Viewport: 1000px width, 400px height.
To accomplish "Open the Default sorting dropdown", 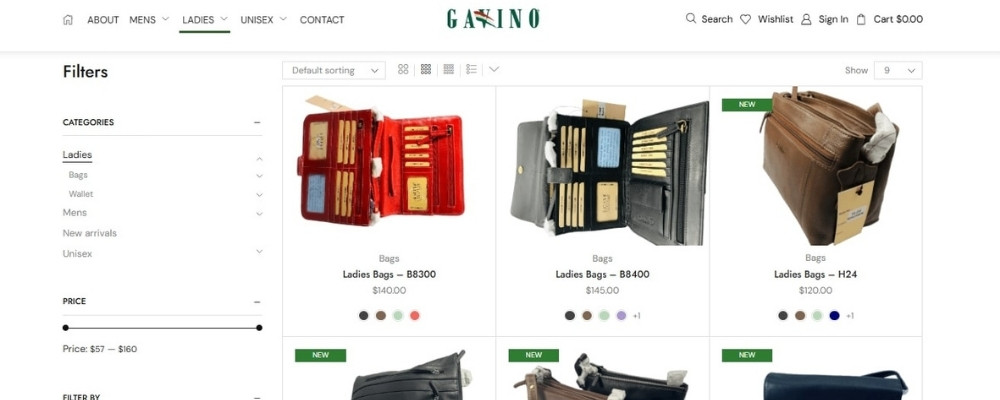I will (334, 70).
